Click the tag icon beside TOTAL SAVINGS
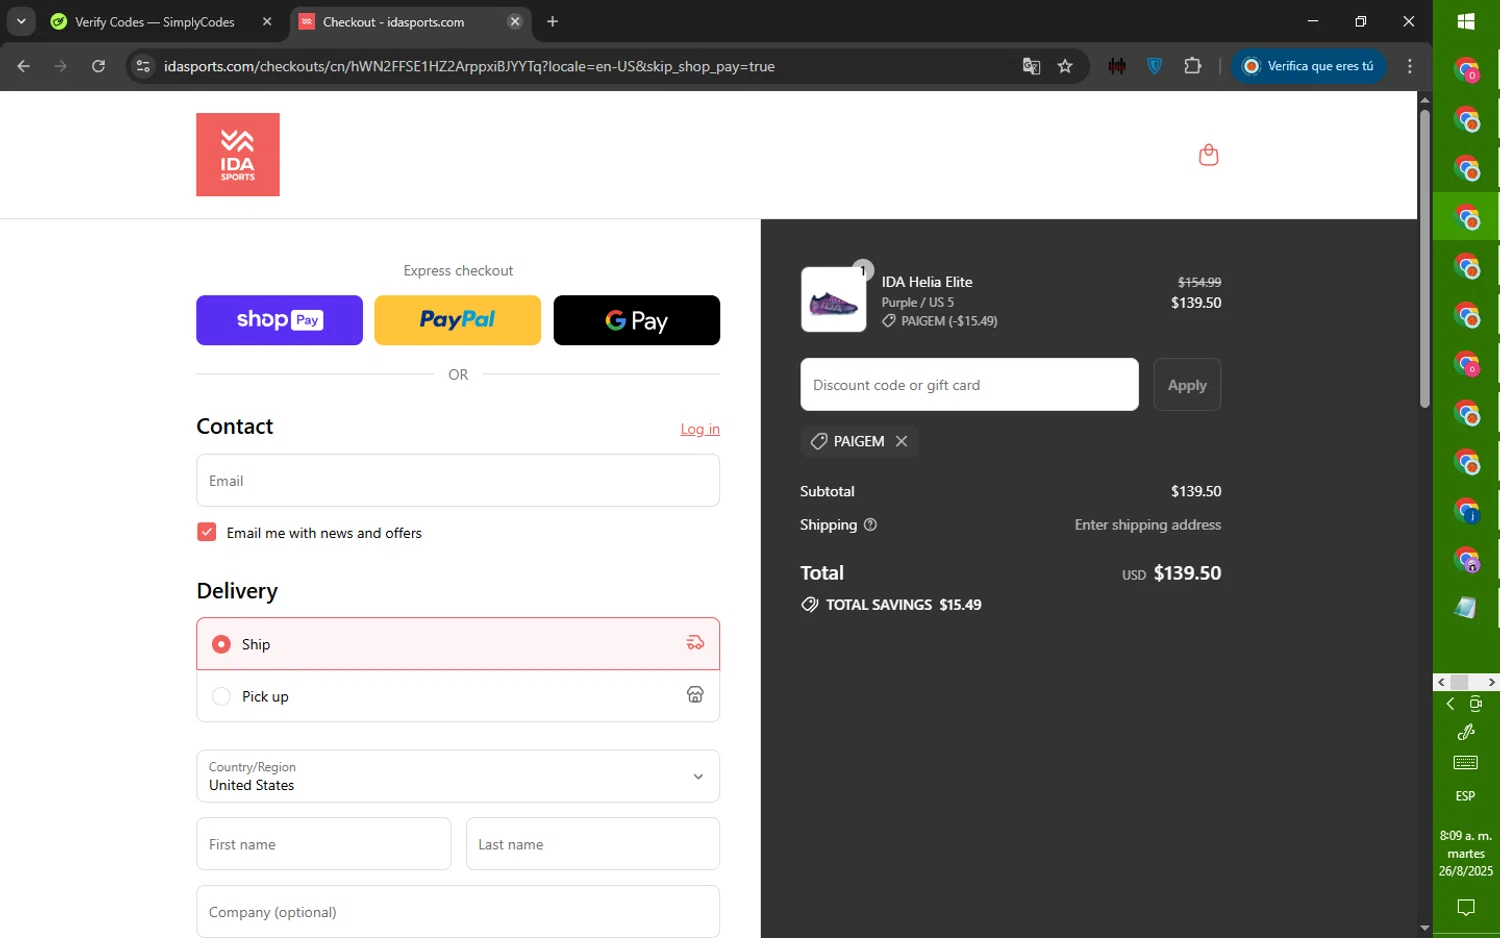Viewport: 1500px width, 938px height. click(809, 605)
